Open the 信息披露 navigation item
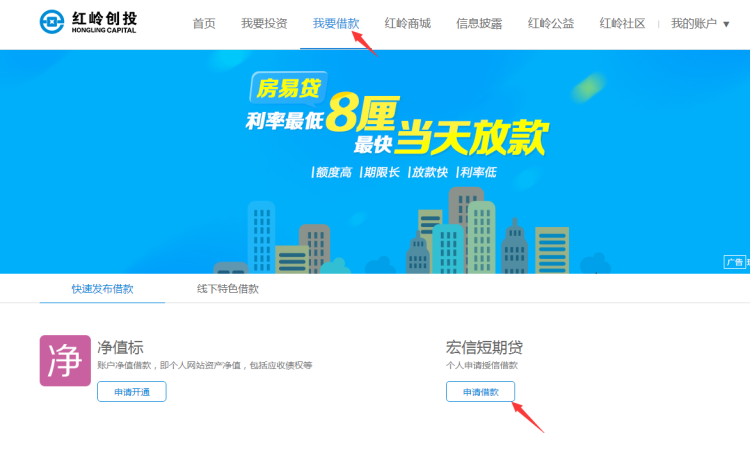This screenshot has width=750, height=449. (479, 23)
